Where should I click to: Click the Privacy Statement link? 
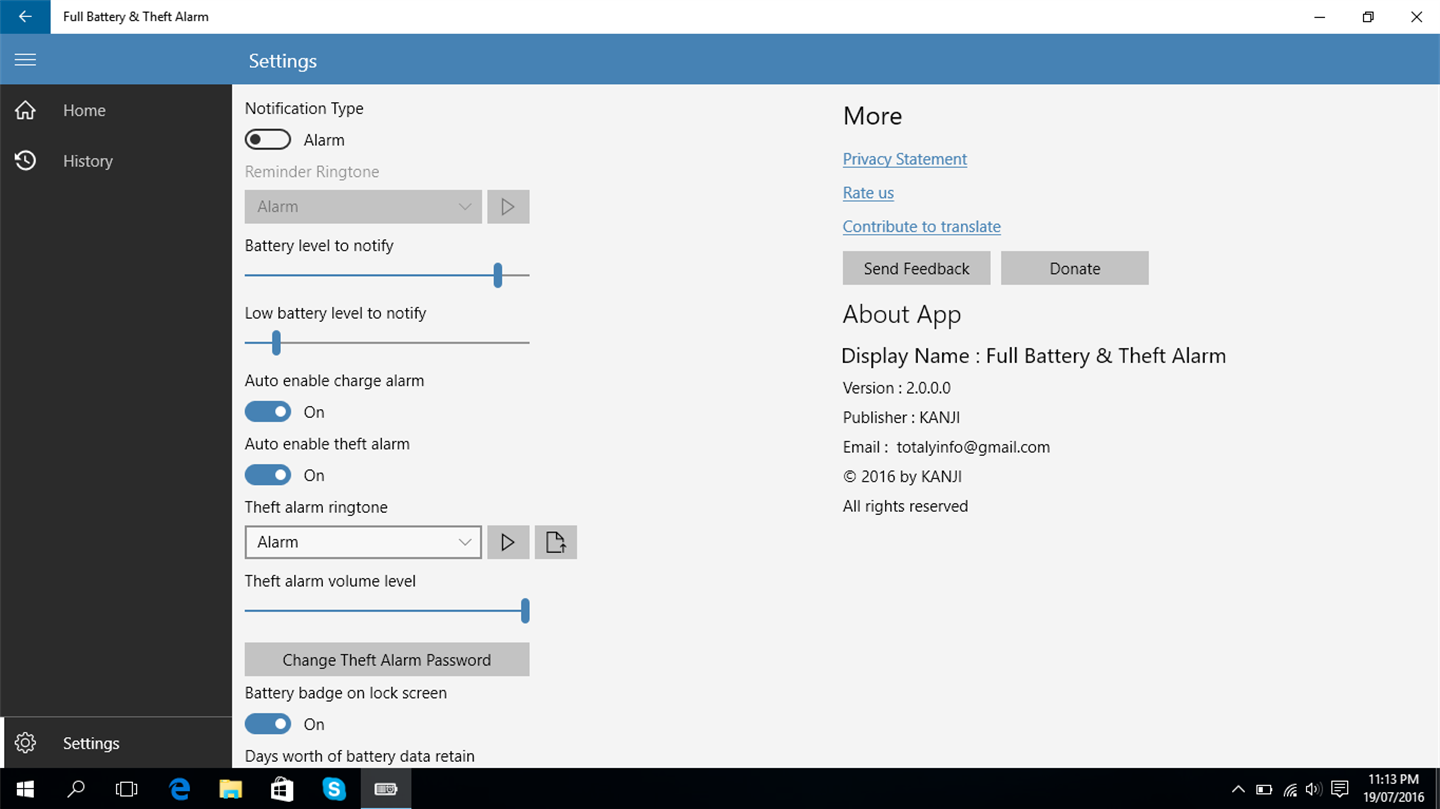click(x=904, y=159)
